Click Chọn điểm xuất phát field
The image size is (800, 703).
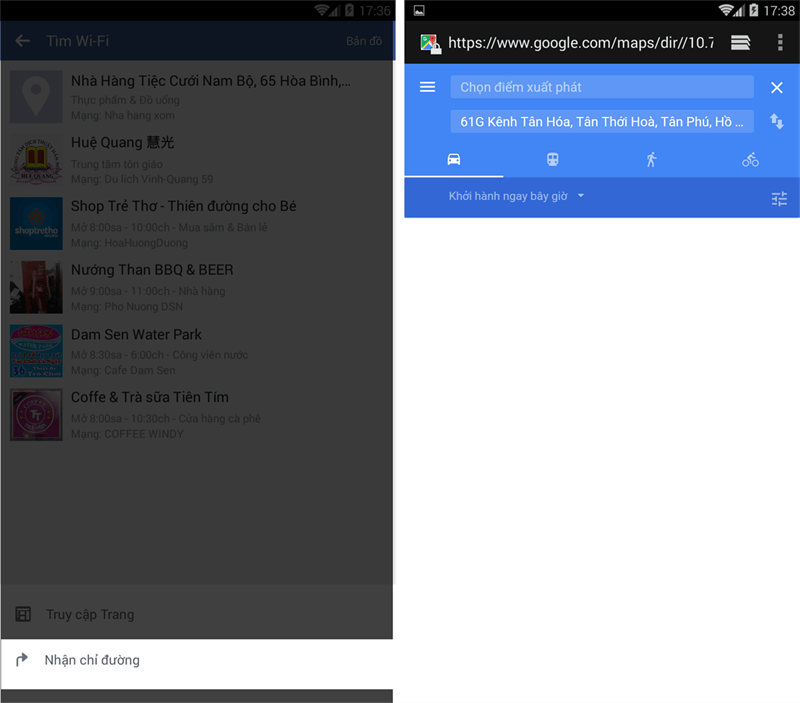(602, 87)
